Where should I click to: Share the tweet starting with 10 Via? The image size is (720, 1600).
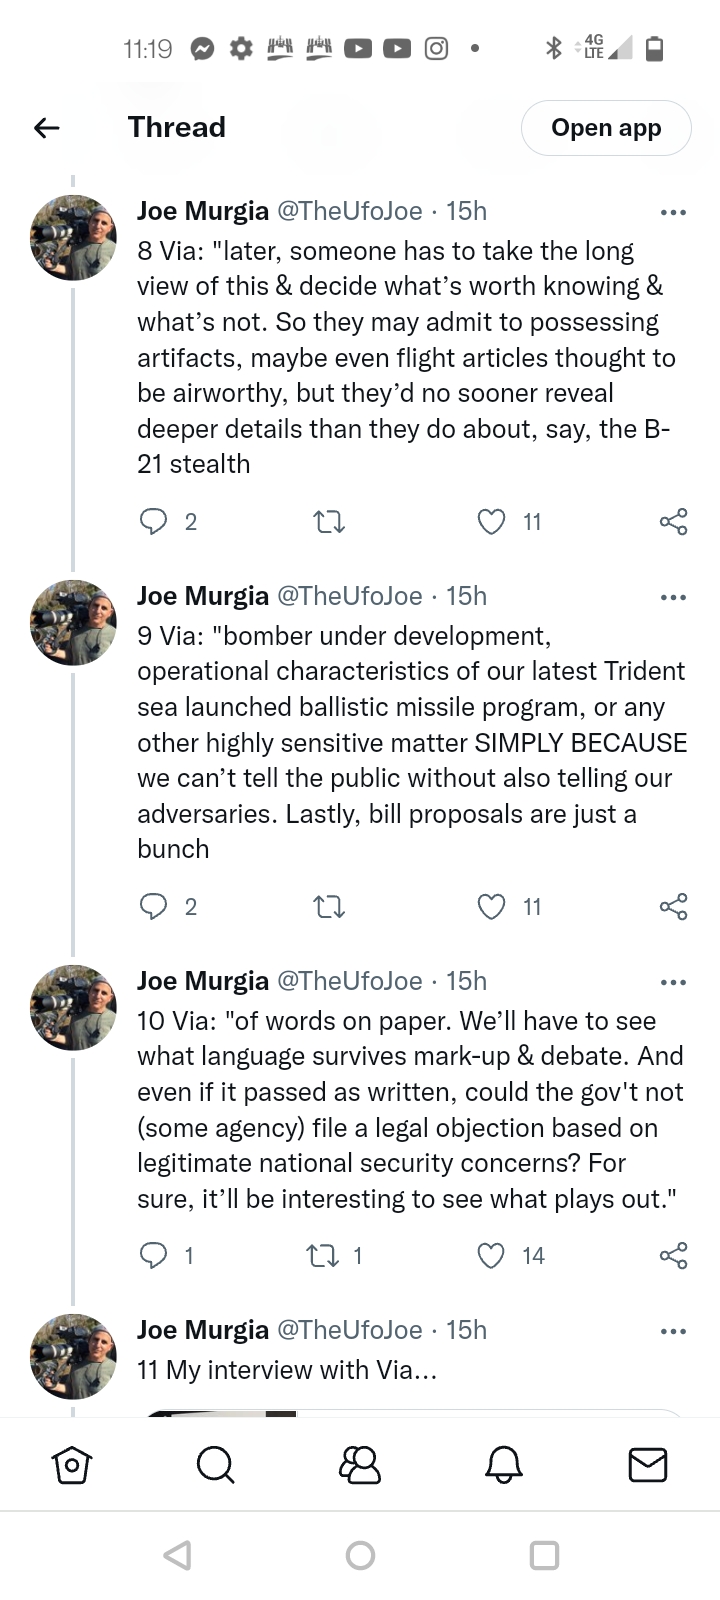tap(673, 1256)
